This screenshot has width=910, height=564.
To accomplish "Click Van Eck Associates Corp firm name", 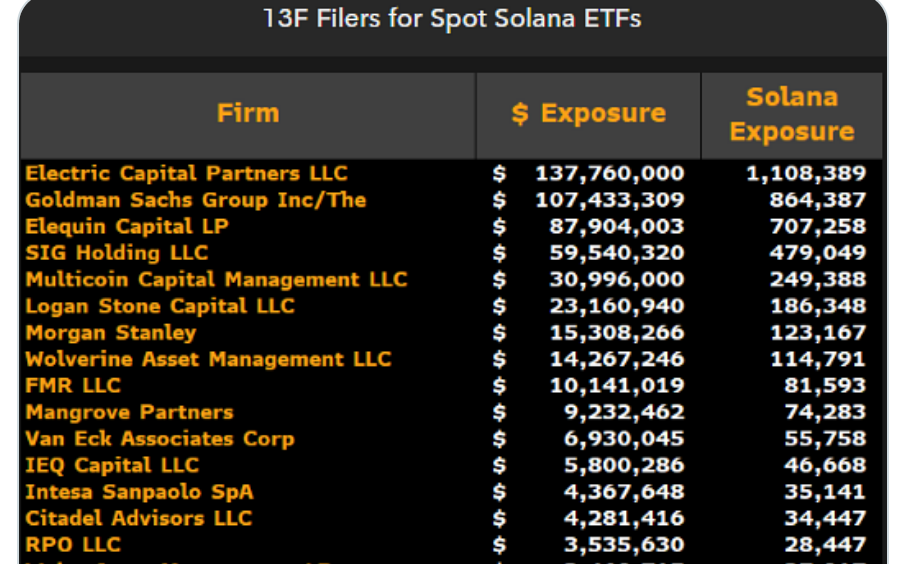I will click(x=160, y=439).
